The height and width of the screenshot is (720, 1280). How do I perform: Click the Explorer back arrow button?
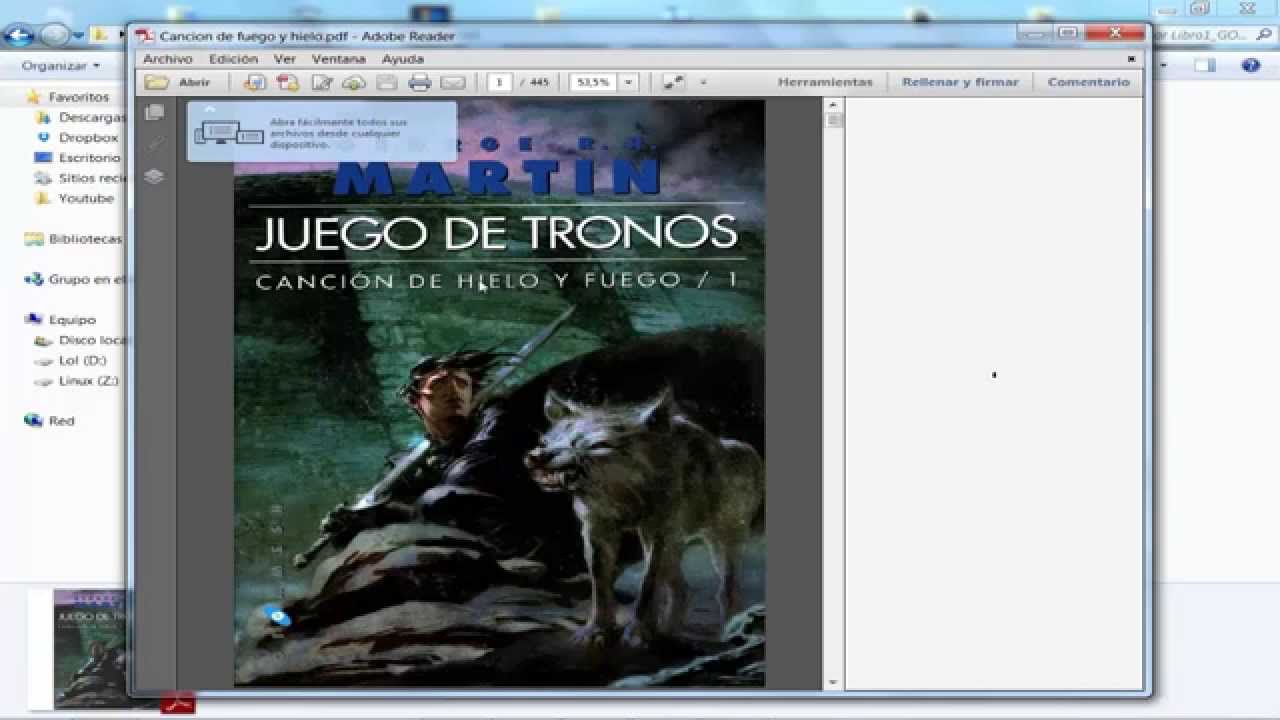coord(19,35)
